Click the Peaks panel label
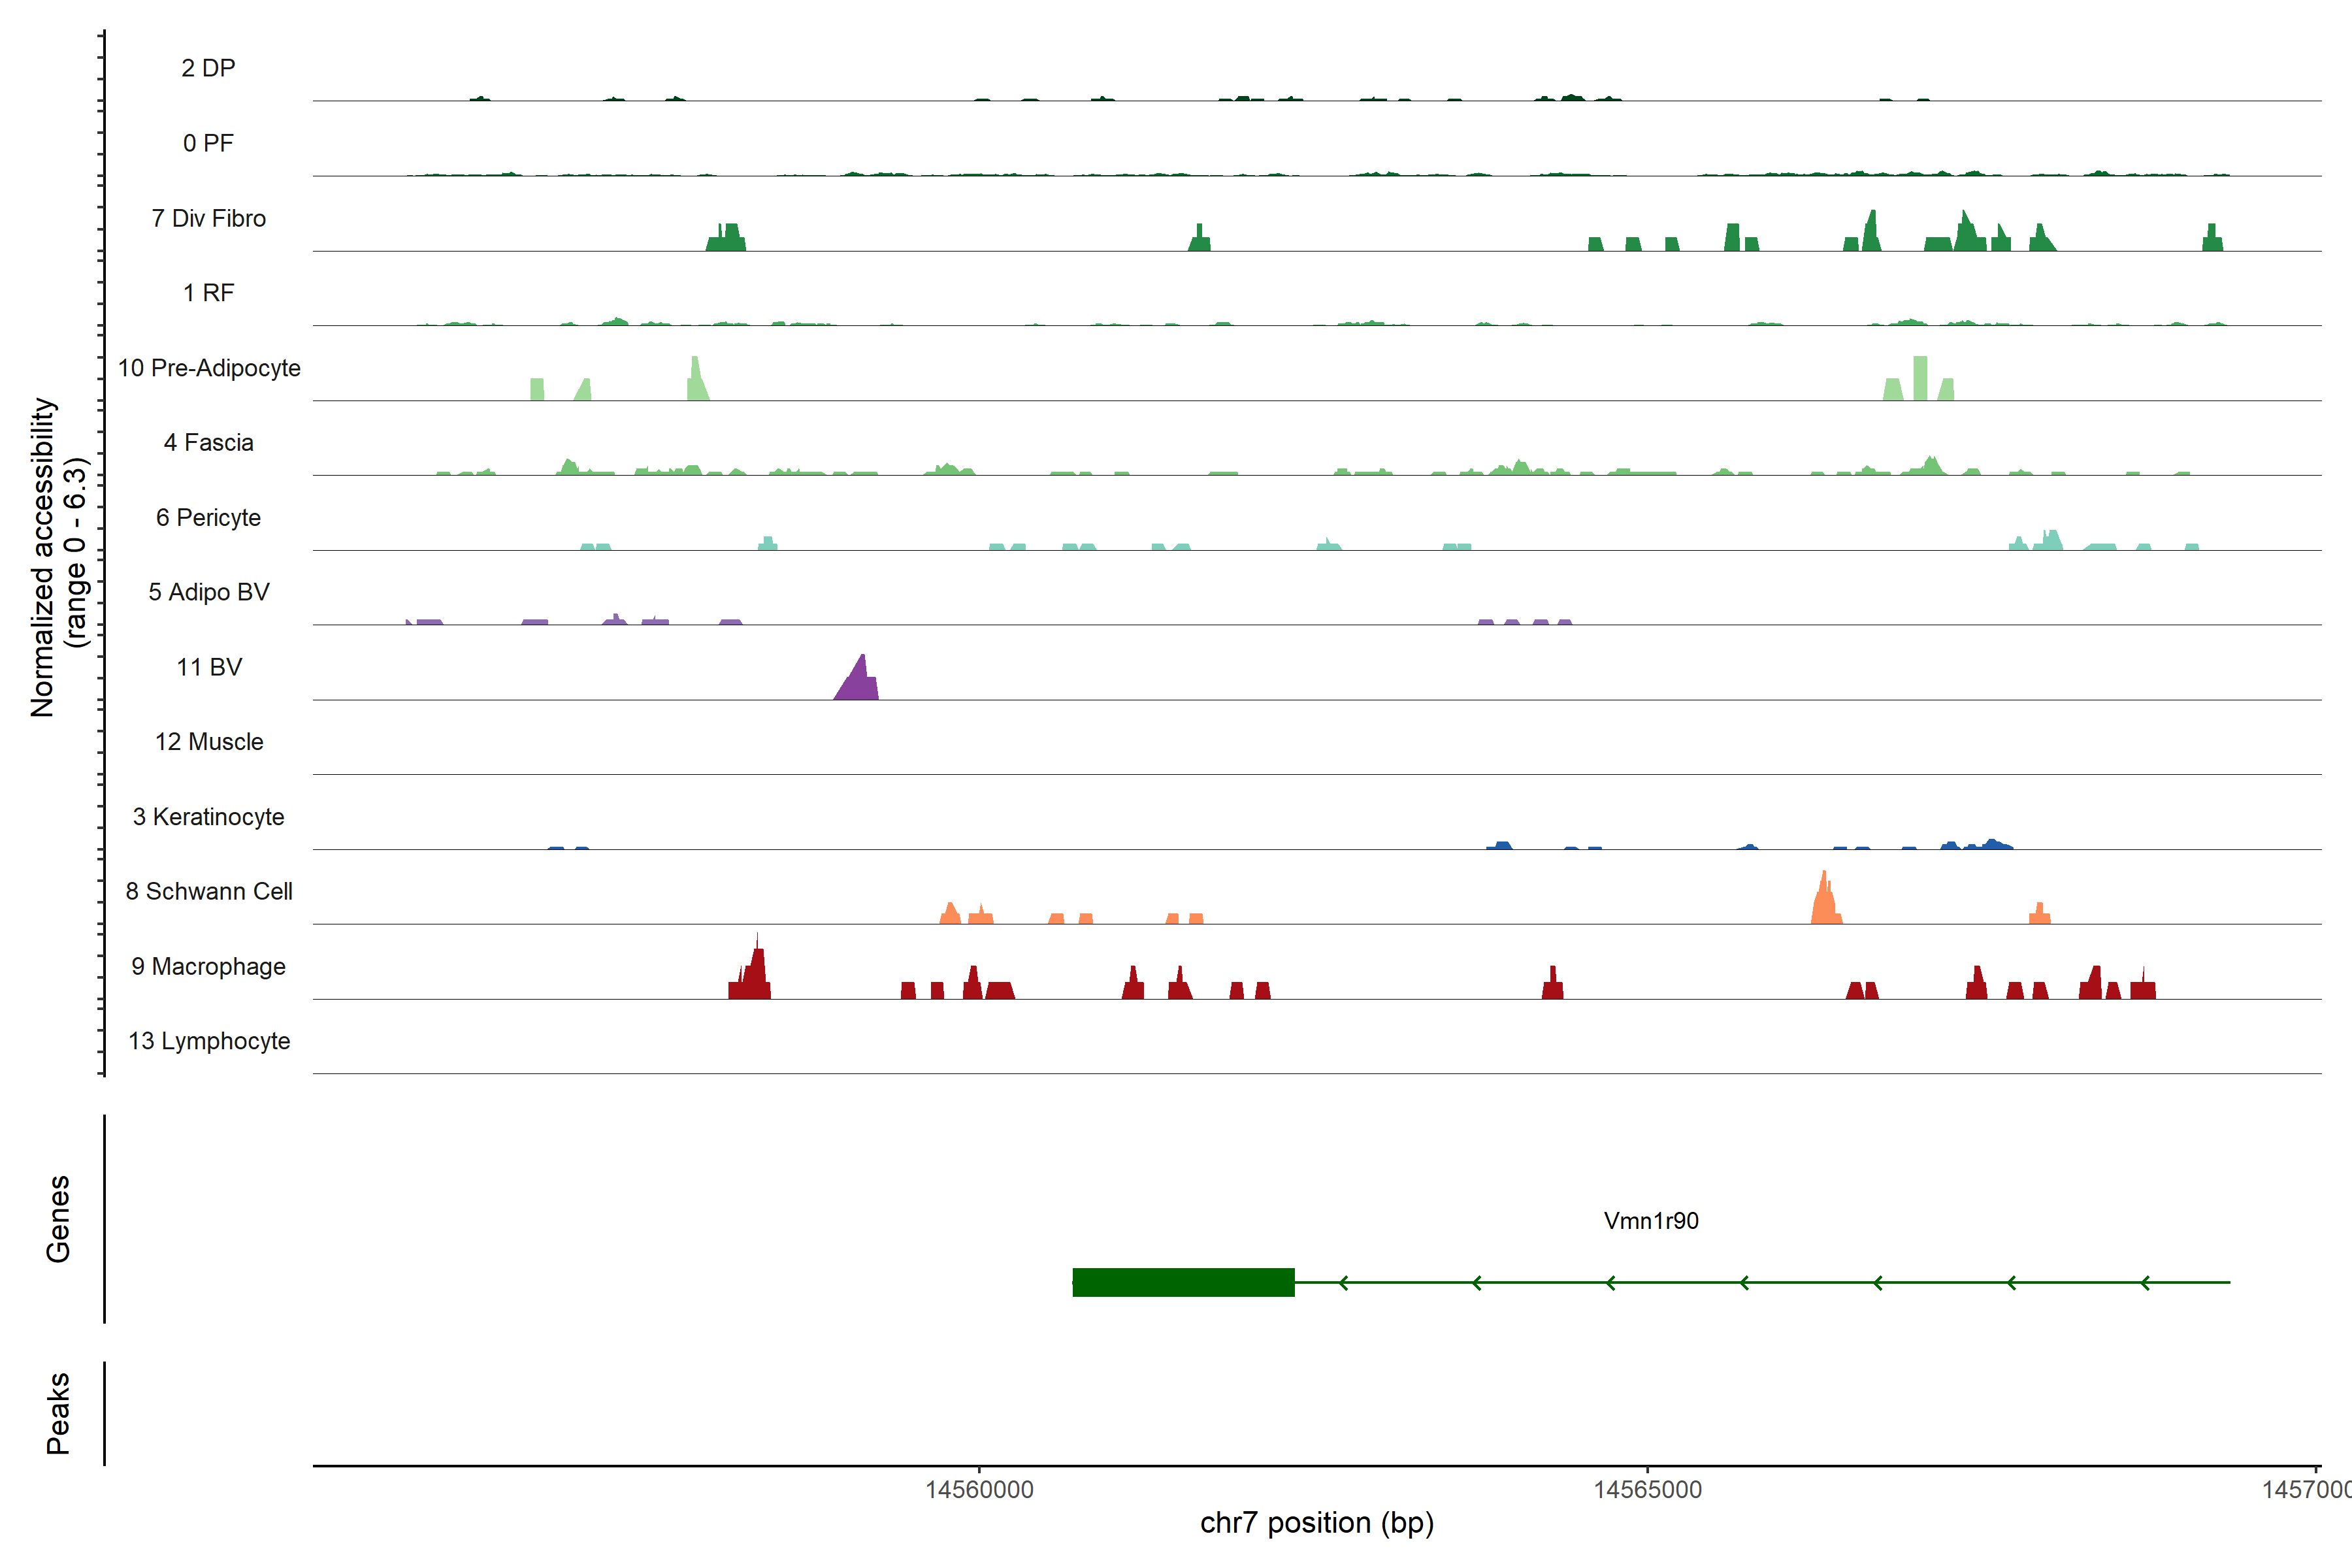The width and height of the screenshot is (2352, 1568). pos(58,1413)
